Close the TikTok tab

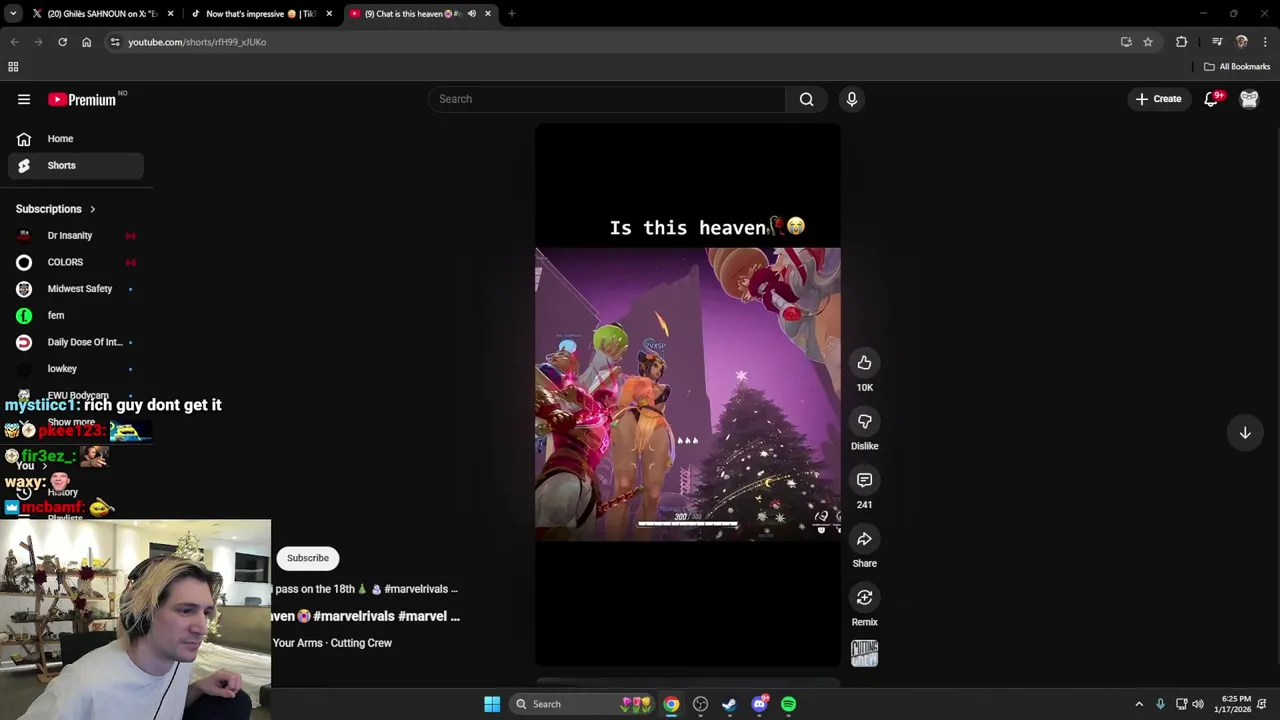(x=329, y=14)
